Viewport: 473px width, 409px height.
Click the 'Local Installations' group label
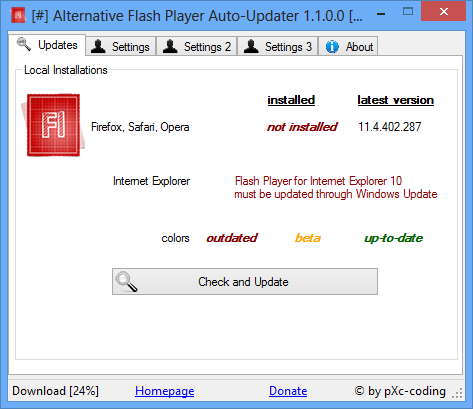tap(66, 70)
